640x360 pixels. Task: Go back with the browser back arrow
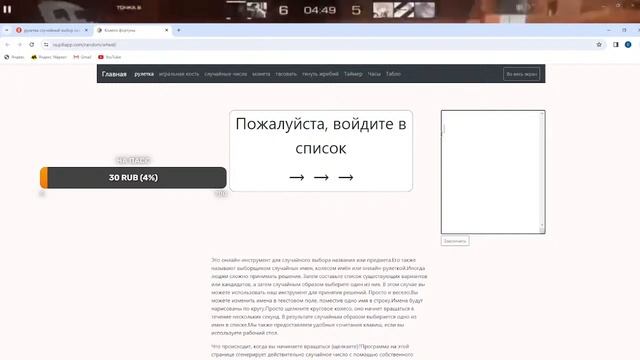[7, 44]
